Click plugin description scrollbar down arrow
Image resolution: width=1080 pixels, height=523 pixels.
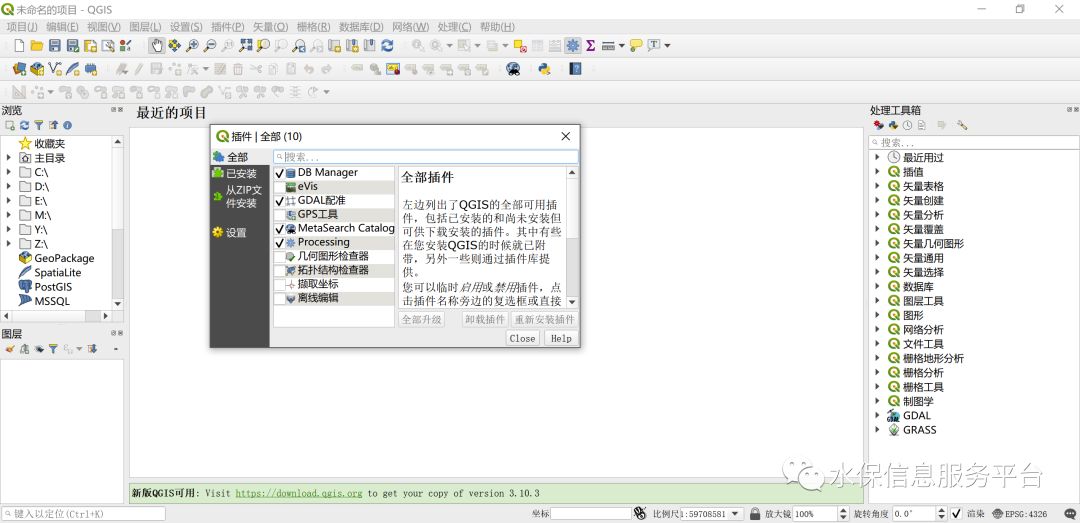pyautogui.click(x=572, y=302)
